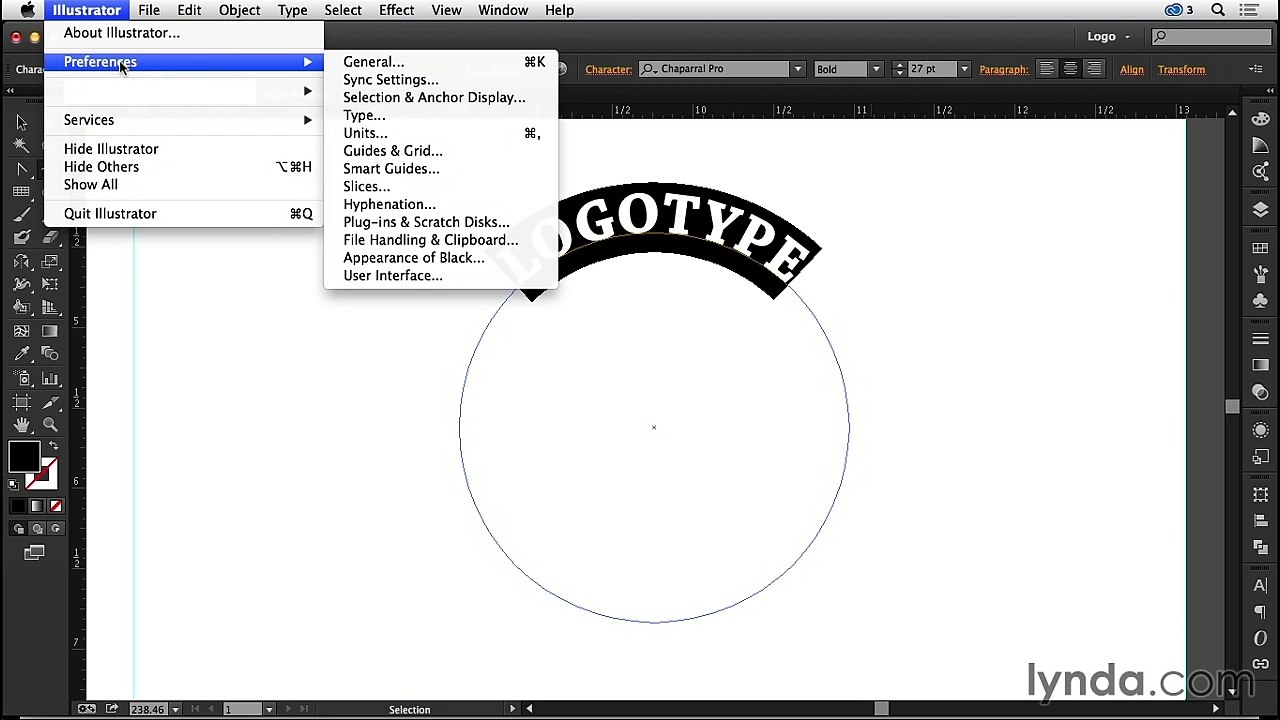Screen dimensions: 1280x720
Task: Select the Zoom magnifier tool
Action: tap(50, 424)
